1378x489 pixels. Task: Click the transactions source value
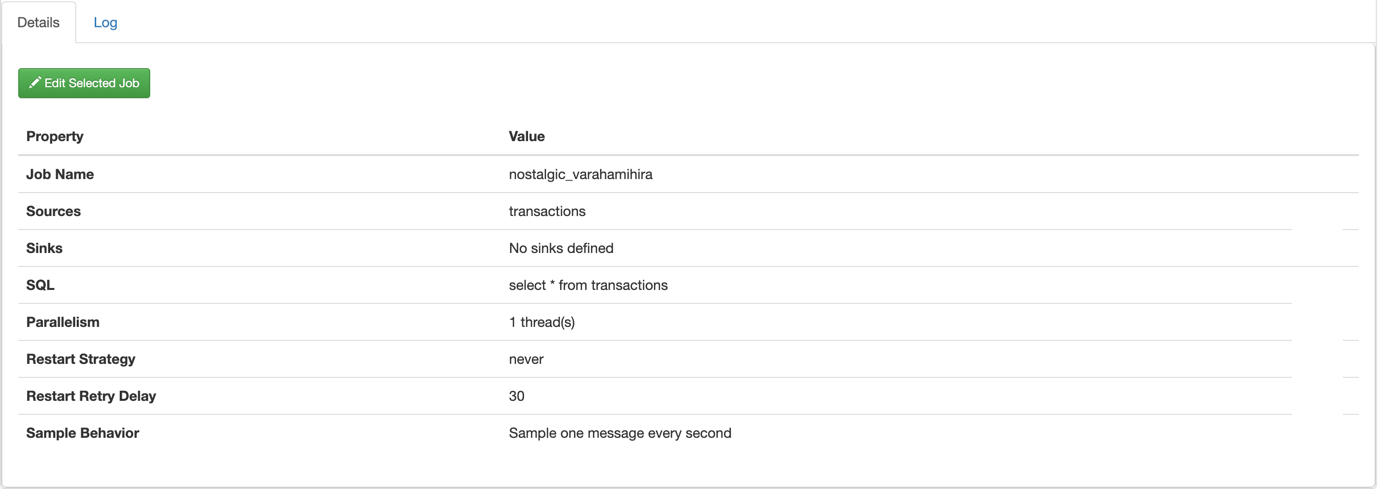(547, 211)
